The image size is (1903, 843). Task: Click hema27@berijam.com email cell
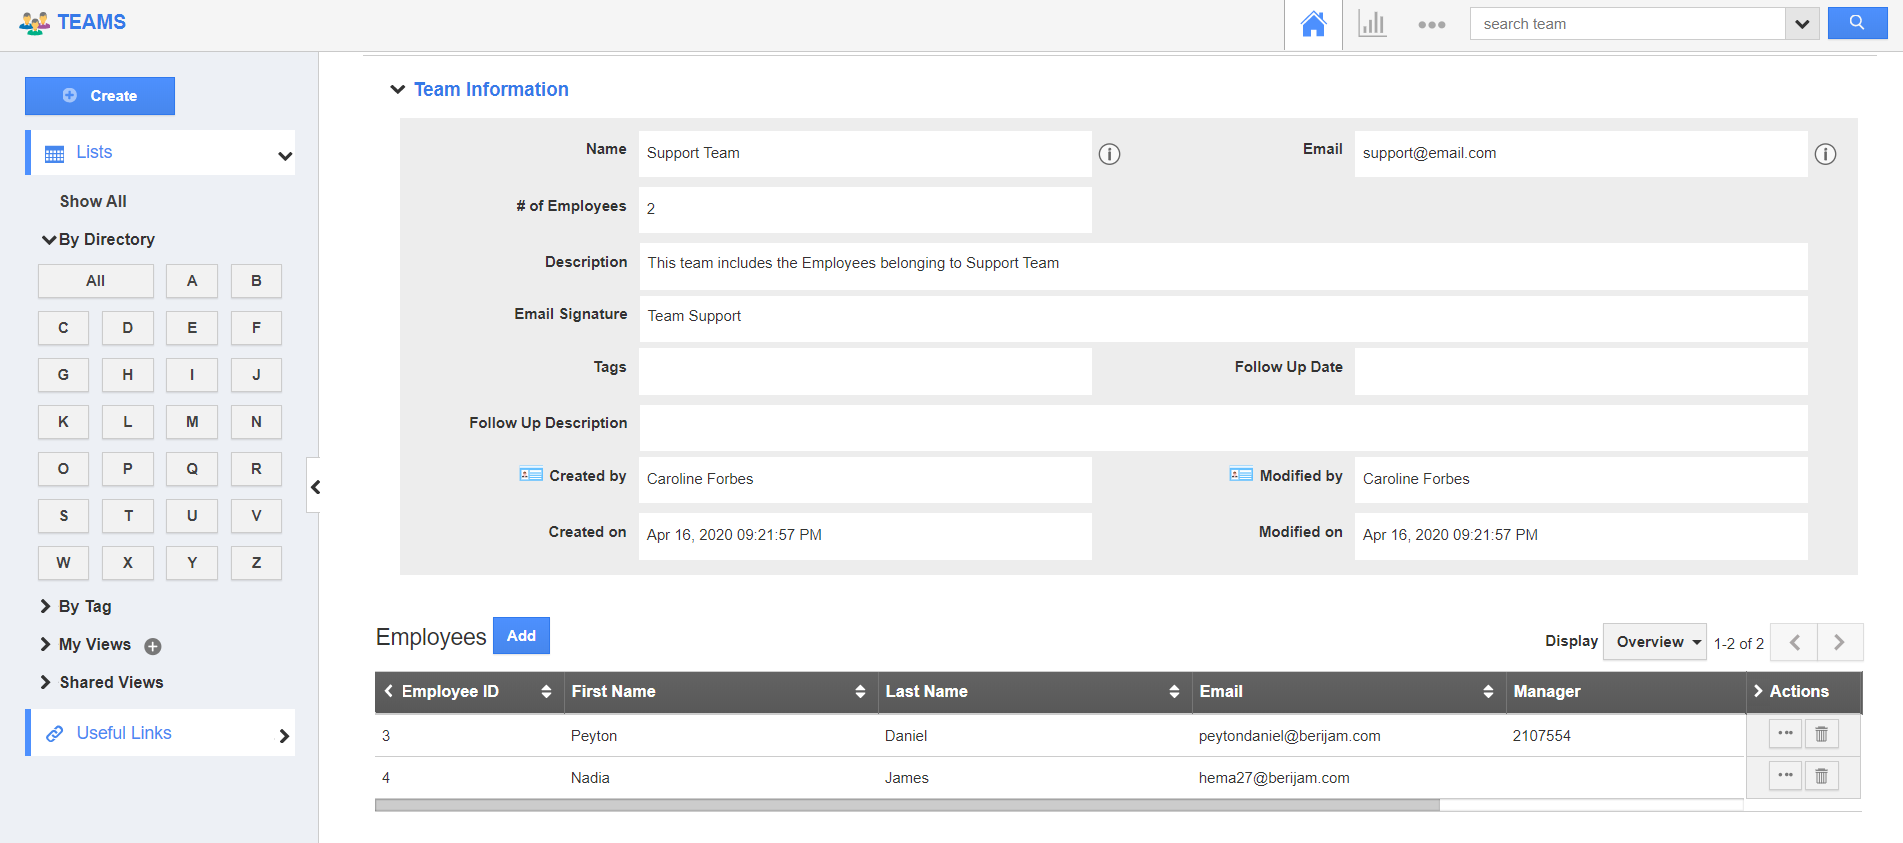tap(1274, 778)
